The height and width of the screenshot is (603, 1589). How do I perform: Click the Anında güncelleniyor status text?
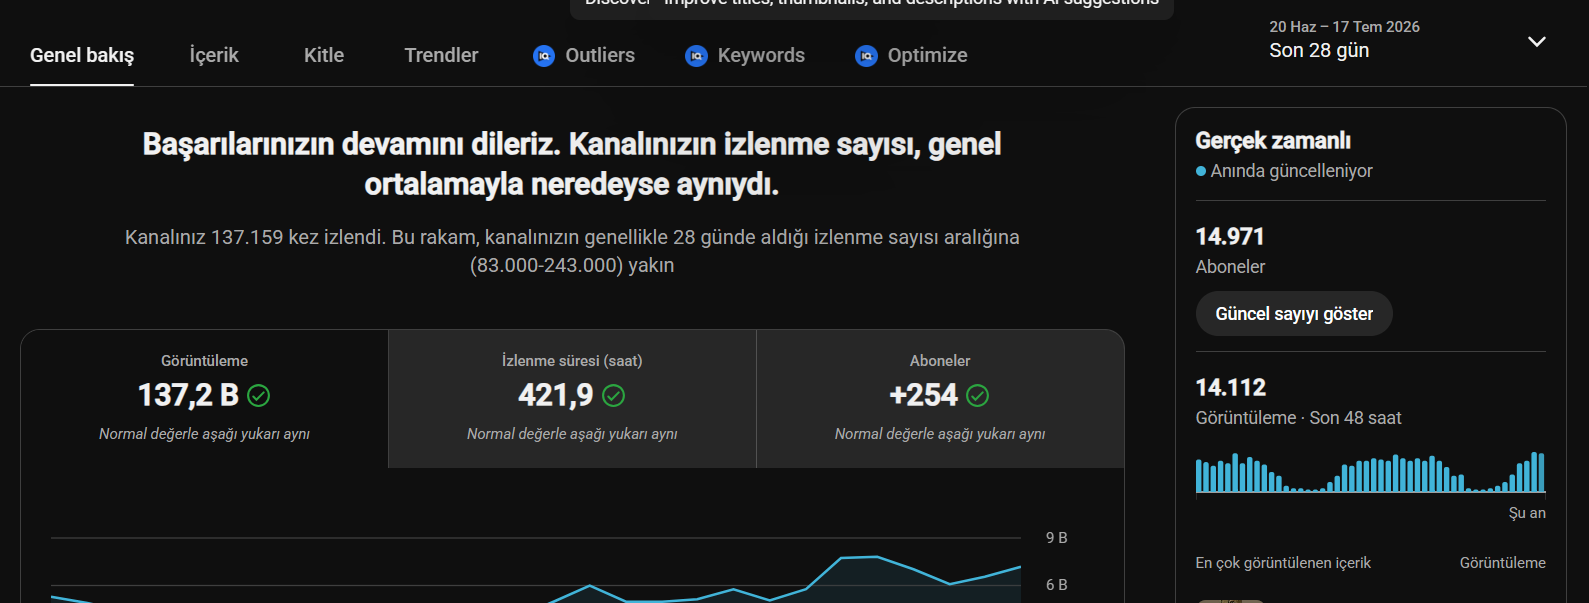(x=1291, y=171)
